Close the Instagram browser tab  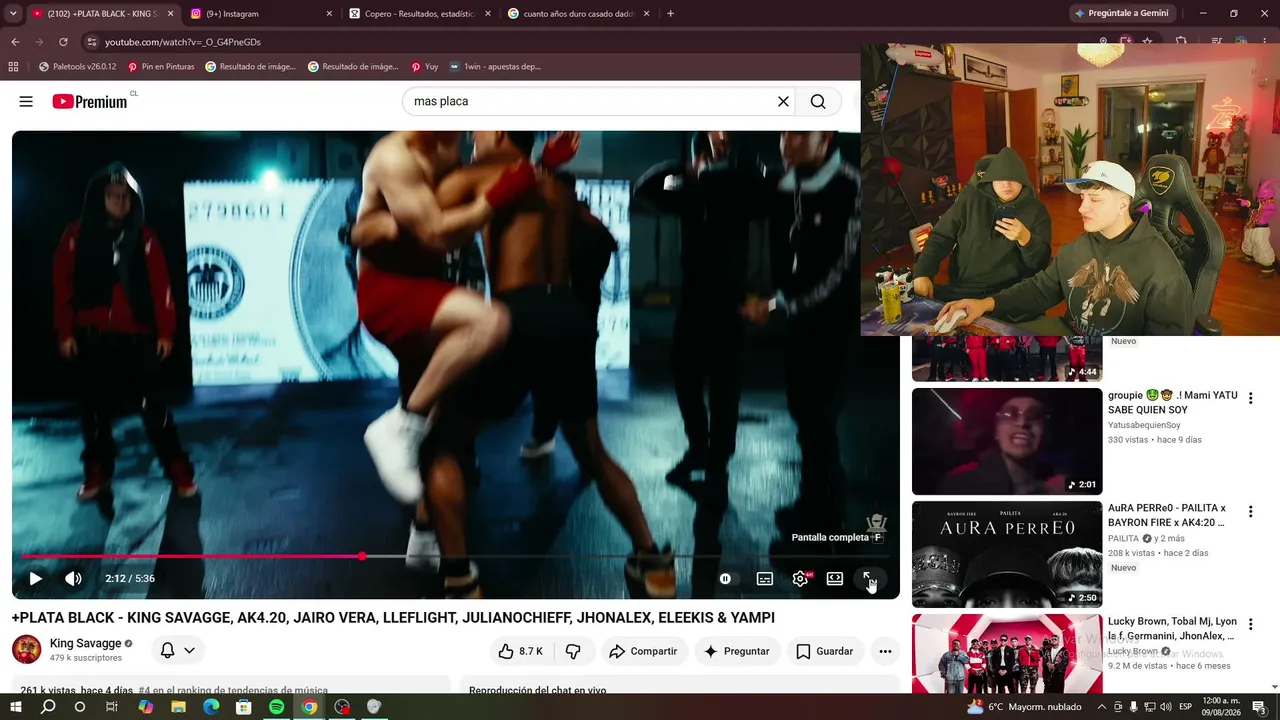click(x=329, y=14)
